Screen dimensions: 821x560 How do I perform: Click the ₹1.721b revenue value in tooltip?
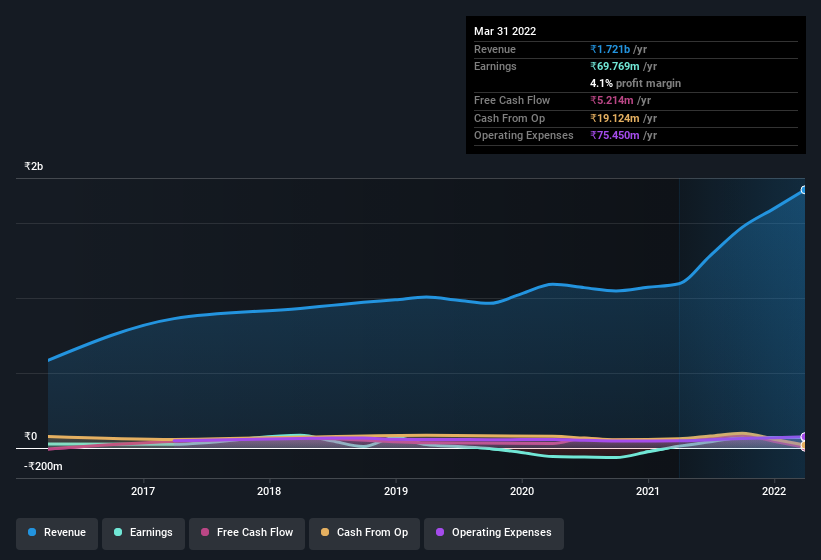(610, 49)
